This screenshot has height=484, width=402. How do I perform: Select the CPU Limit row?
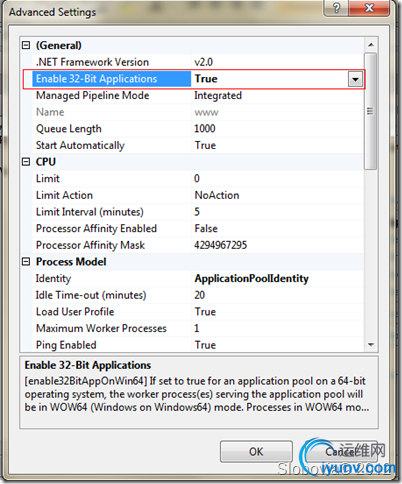point(197,179)
